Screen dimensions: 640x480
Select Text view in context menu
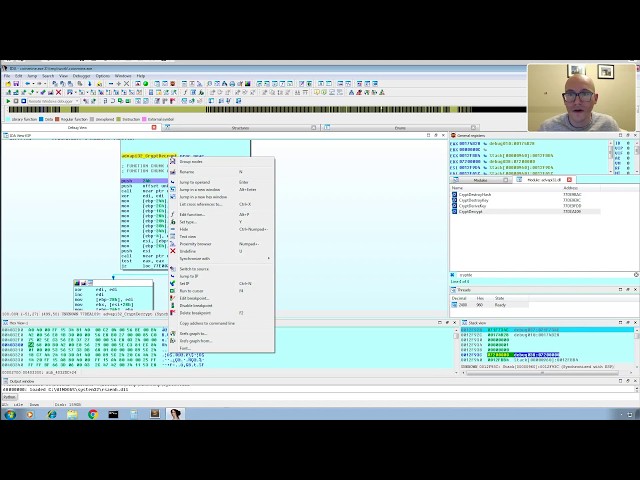click(221, 236)
